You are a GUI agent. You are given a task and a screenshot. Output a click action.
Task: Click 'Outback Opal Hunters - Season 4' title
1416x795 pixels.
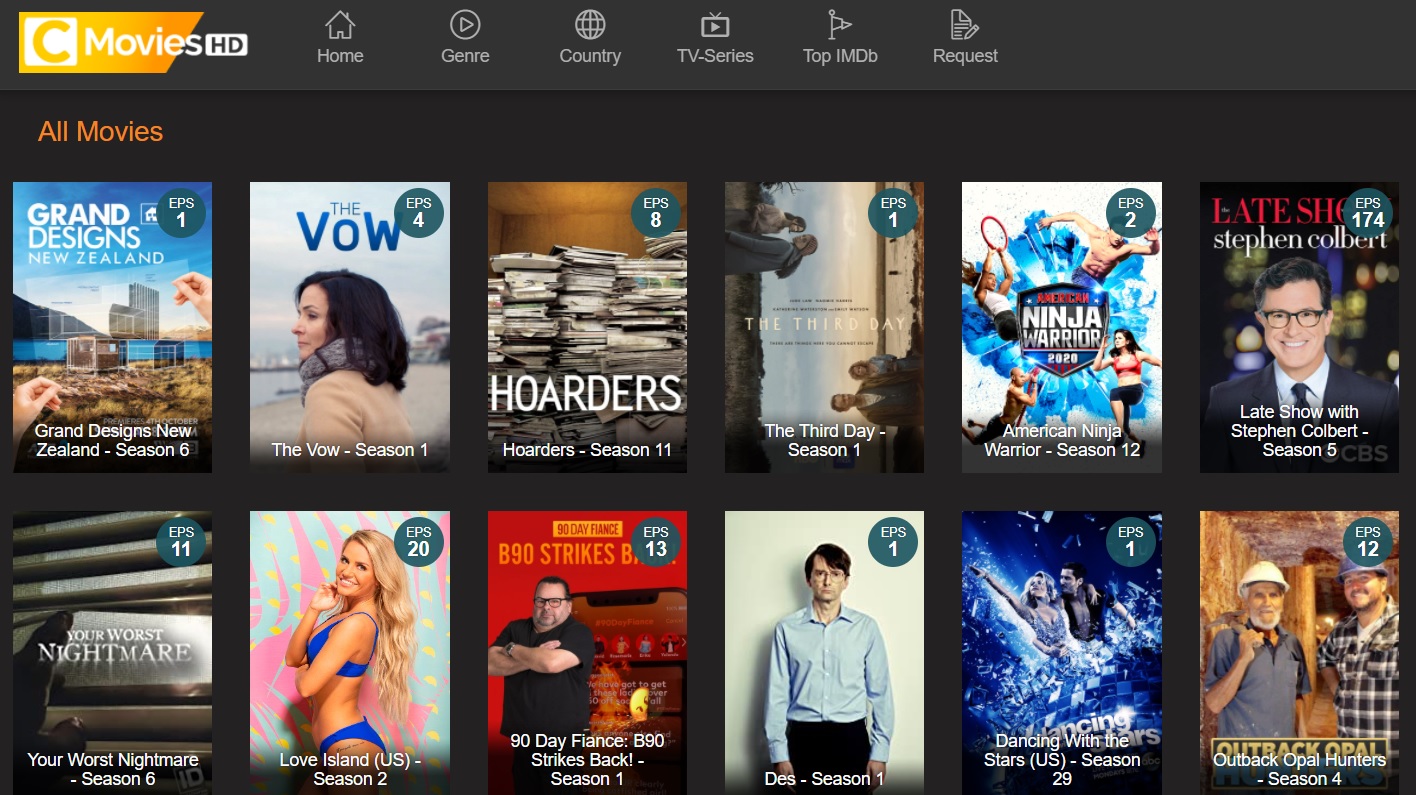pyautogui.click(x=1299, y=769)
